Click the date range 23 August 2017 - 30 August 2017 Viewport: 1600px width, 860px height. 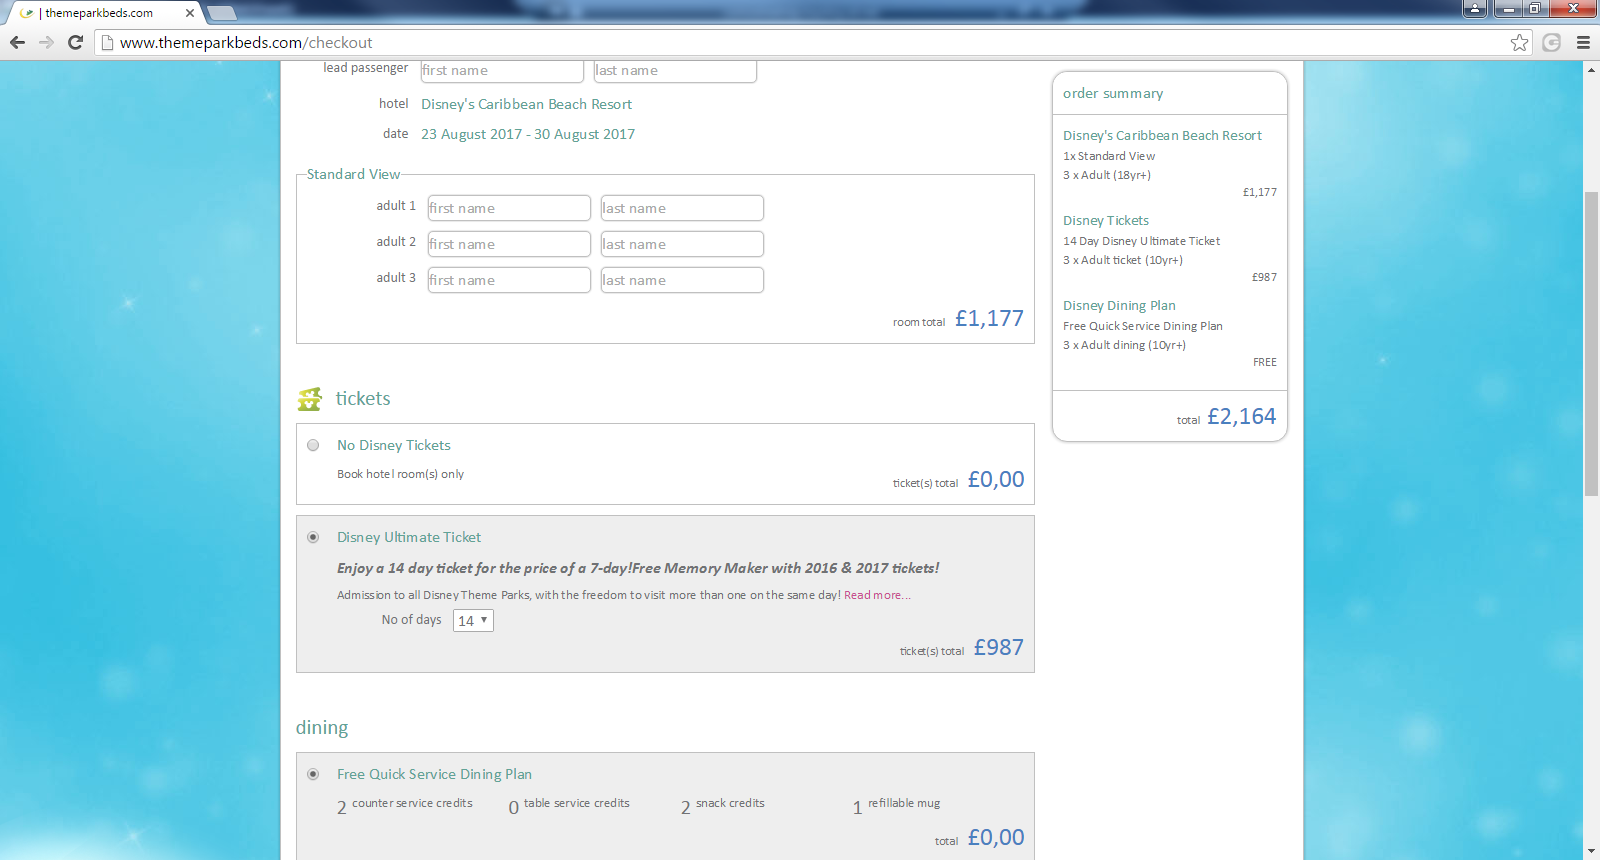[528, 134]
